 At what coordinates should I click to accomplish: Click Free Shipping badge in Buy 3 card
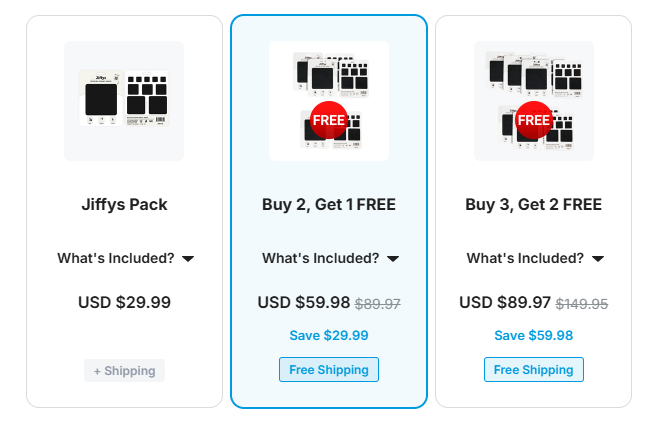click(x=534, y=369)
